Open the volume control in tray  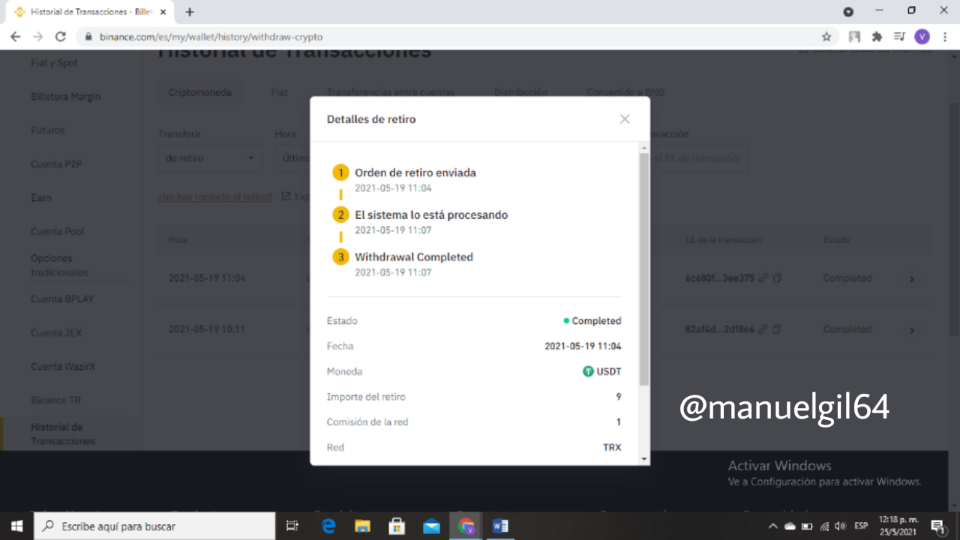(x=841, y=526)
